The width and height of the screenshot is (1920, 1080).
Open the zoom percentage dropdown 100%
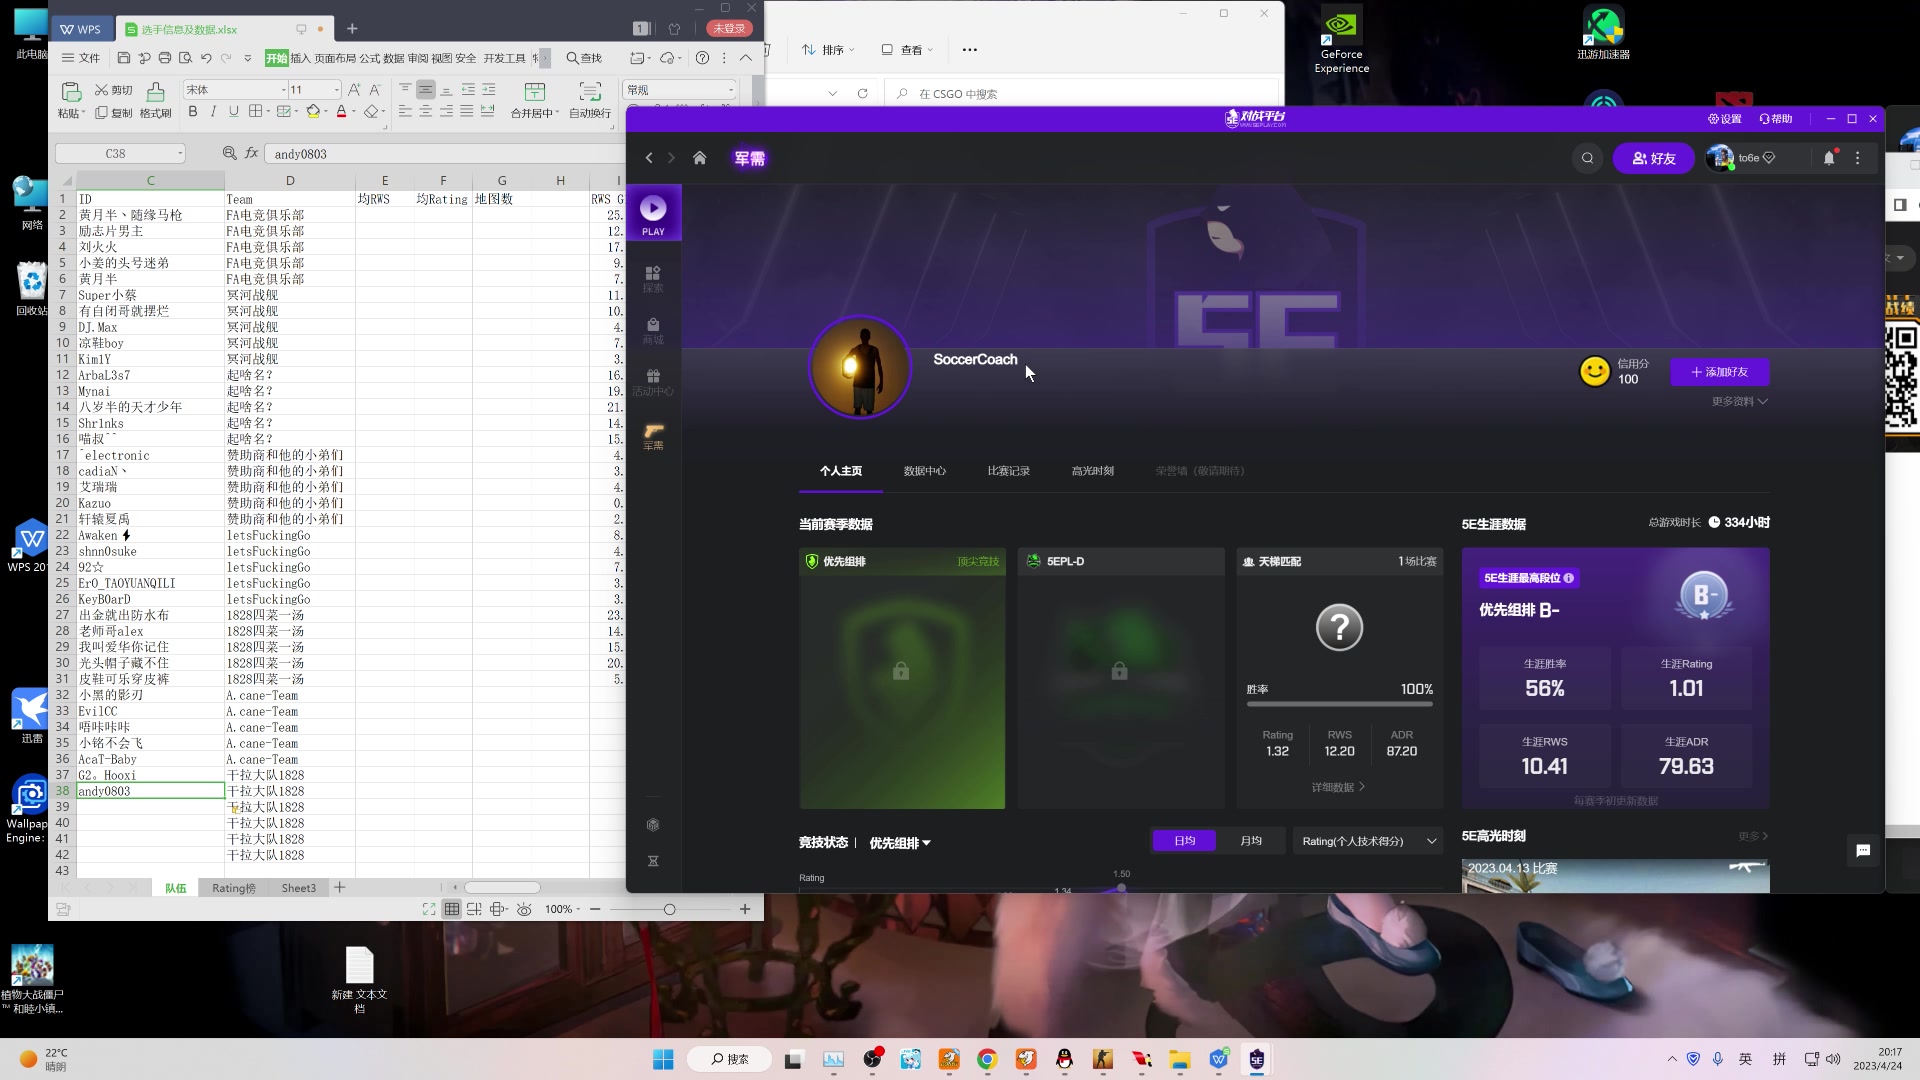[562, 909]
